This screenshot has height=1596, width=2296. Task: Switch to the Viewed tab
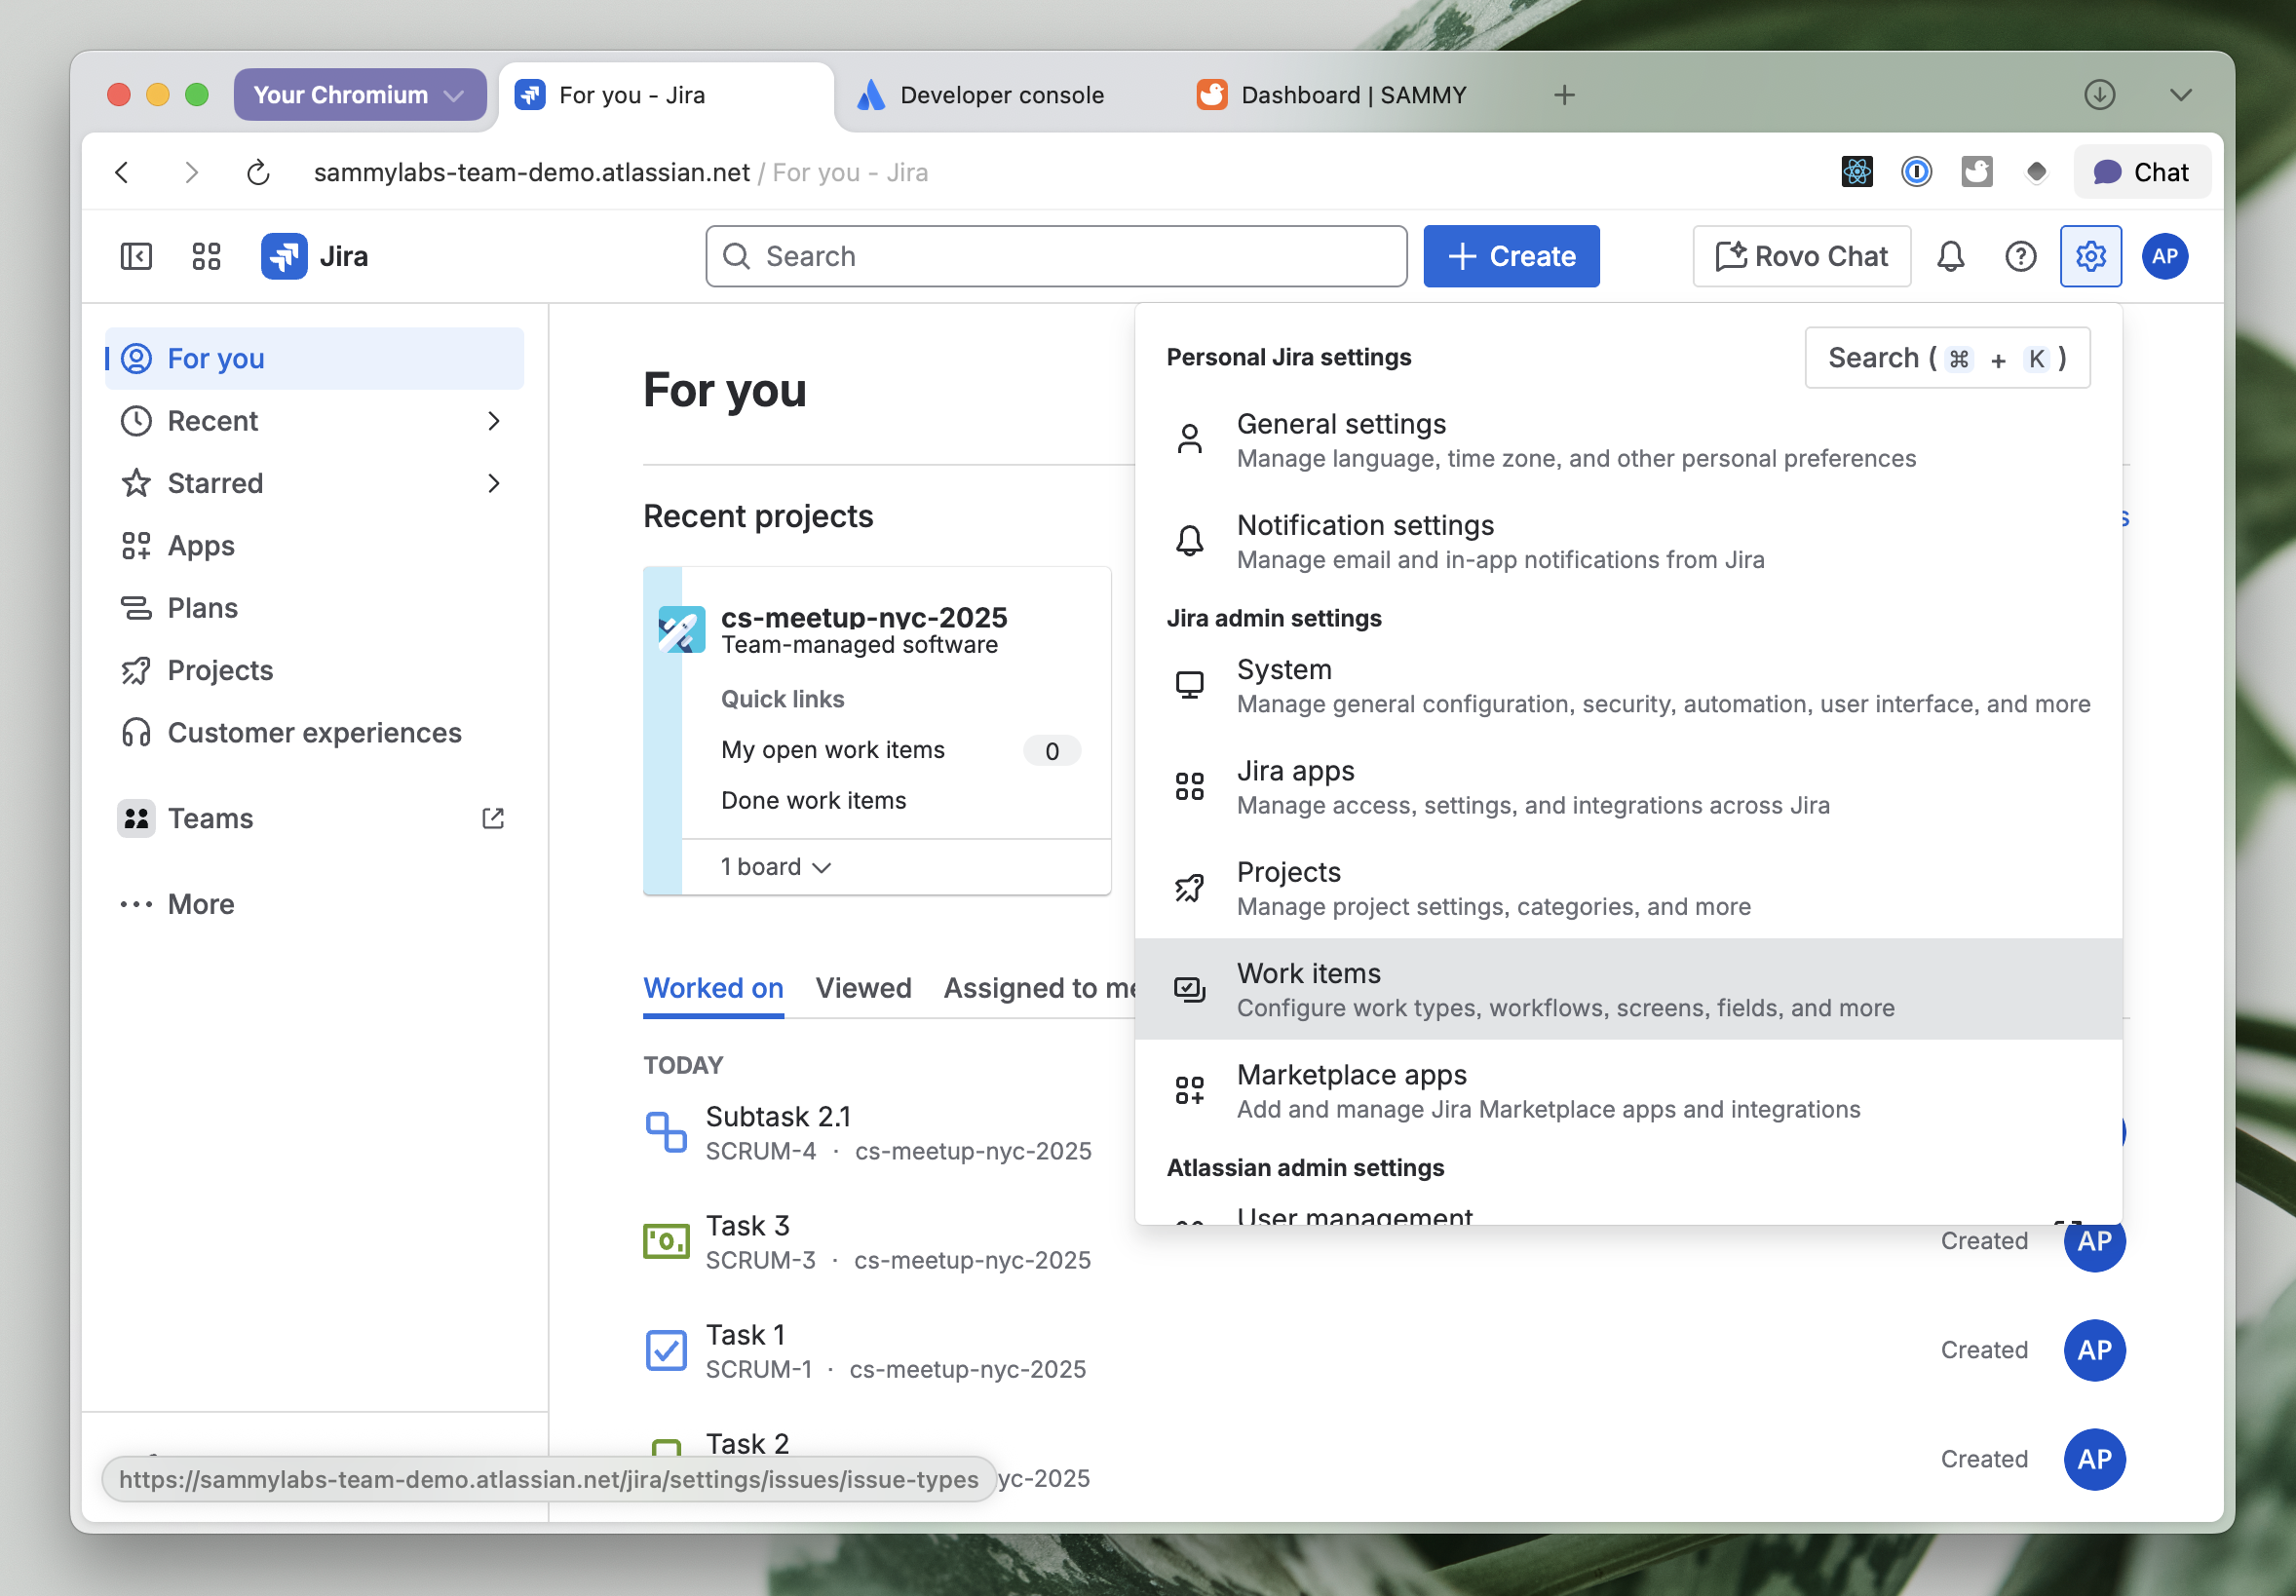pos(863,988)
